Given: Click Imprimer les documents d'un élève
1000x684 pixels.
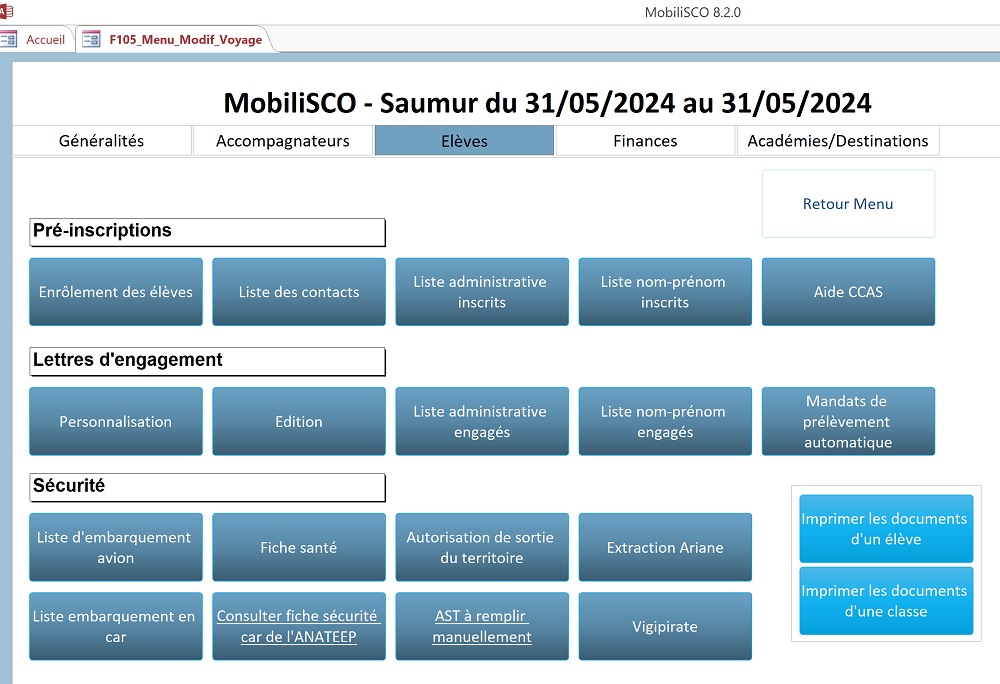Looking at the screenshot, I should pos(886,529).
